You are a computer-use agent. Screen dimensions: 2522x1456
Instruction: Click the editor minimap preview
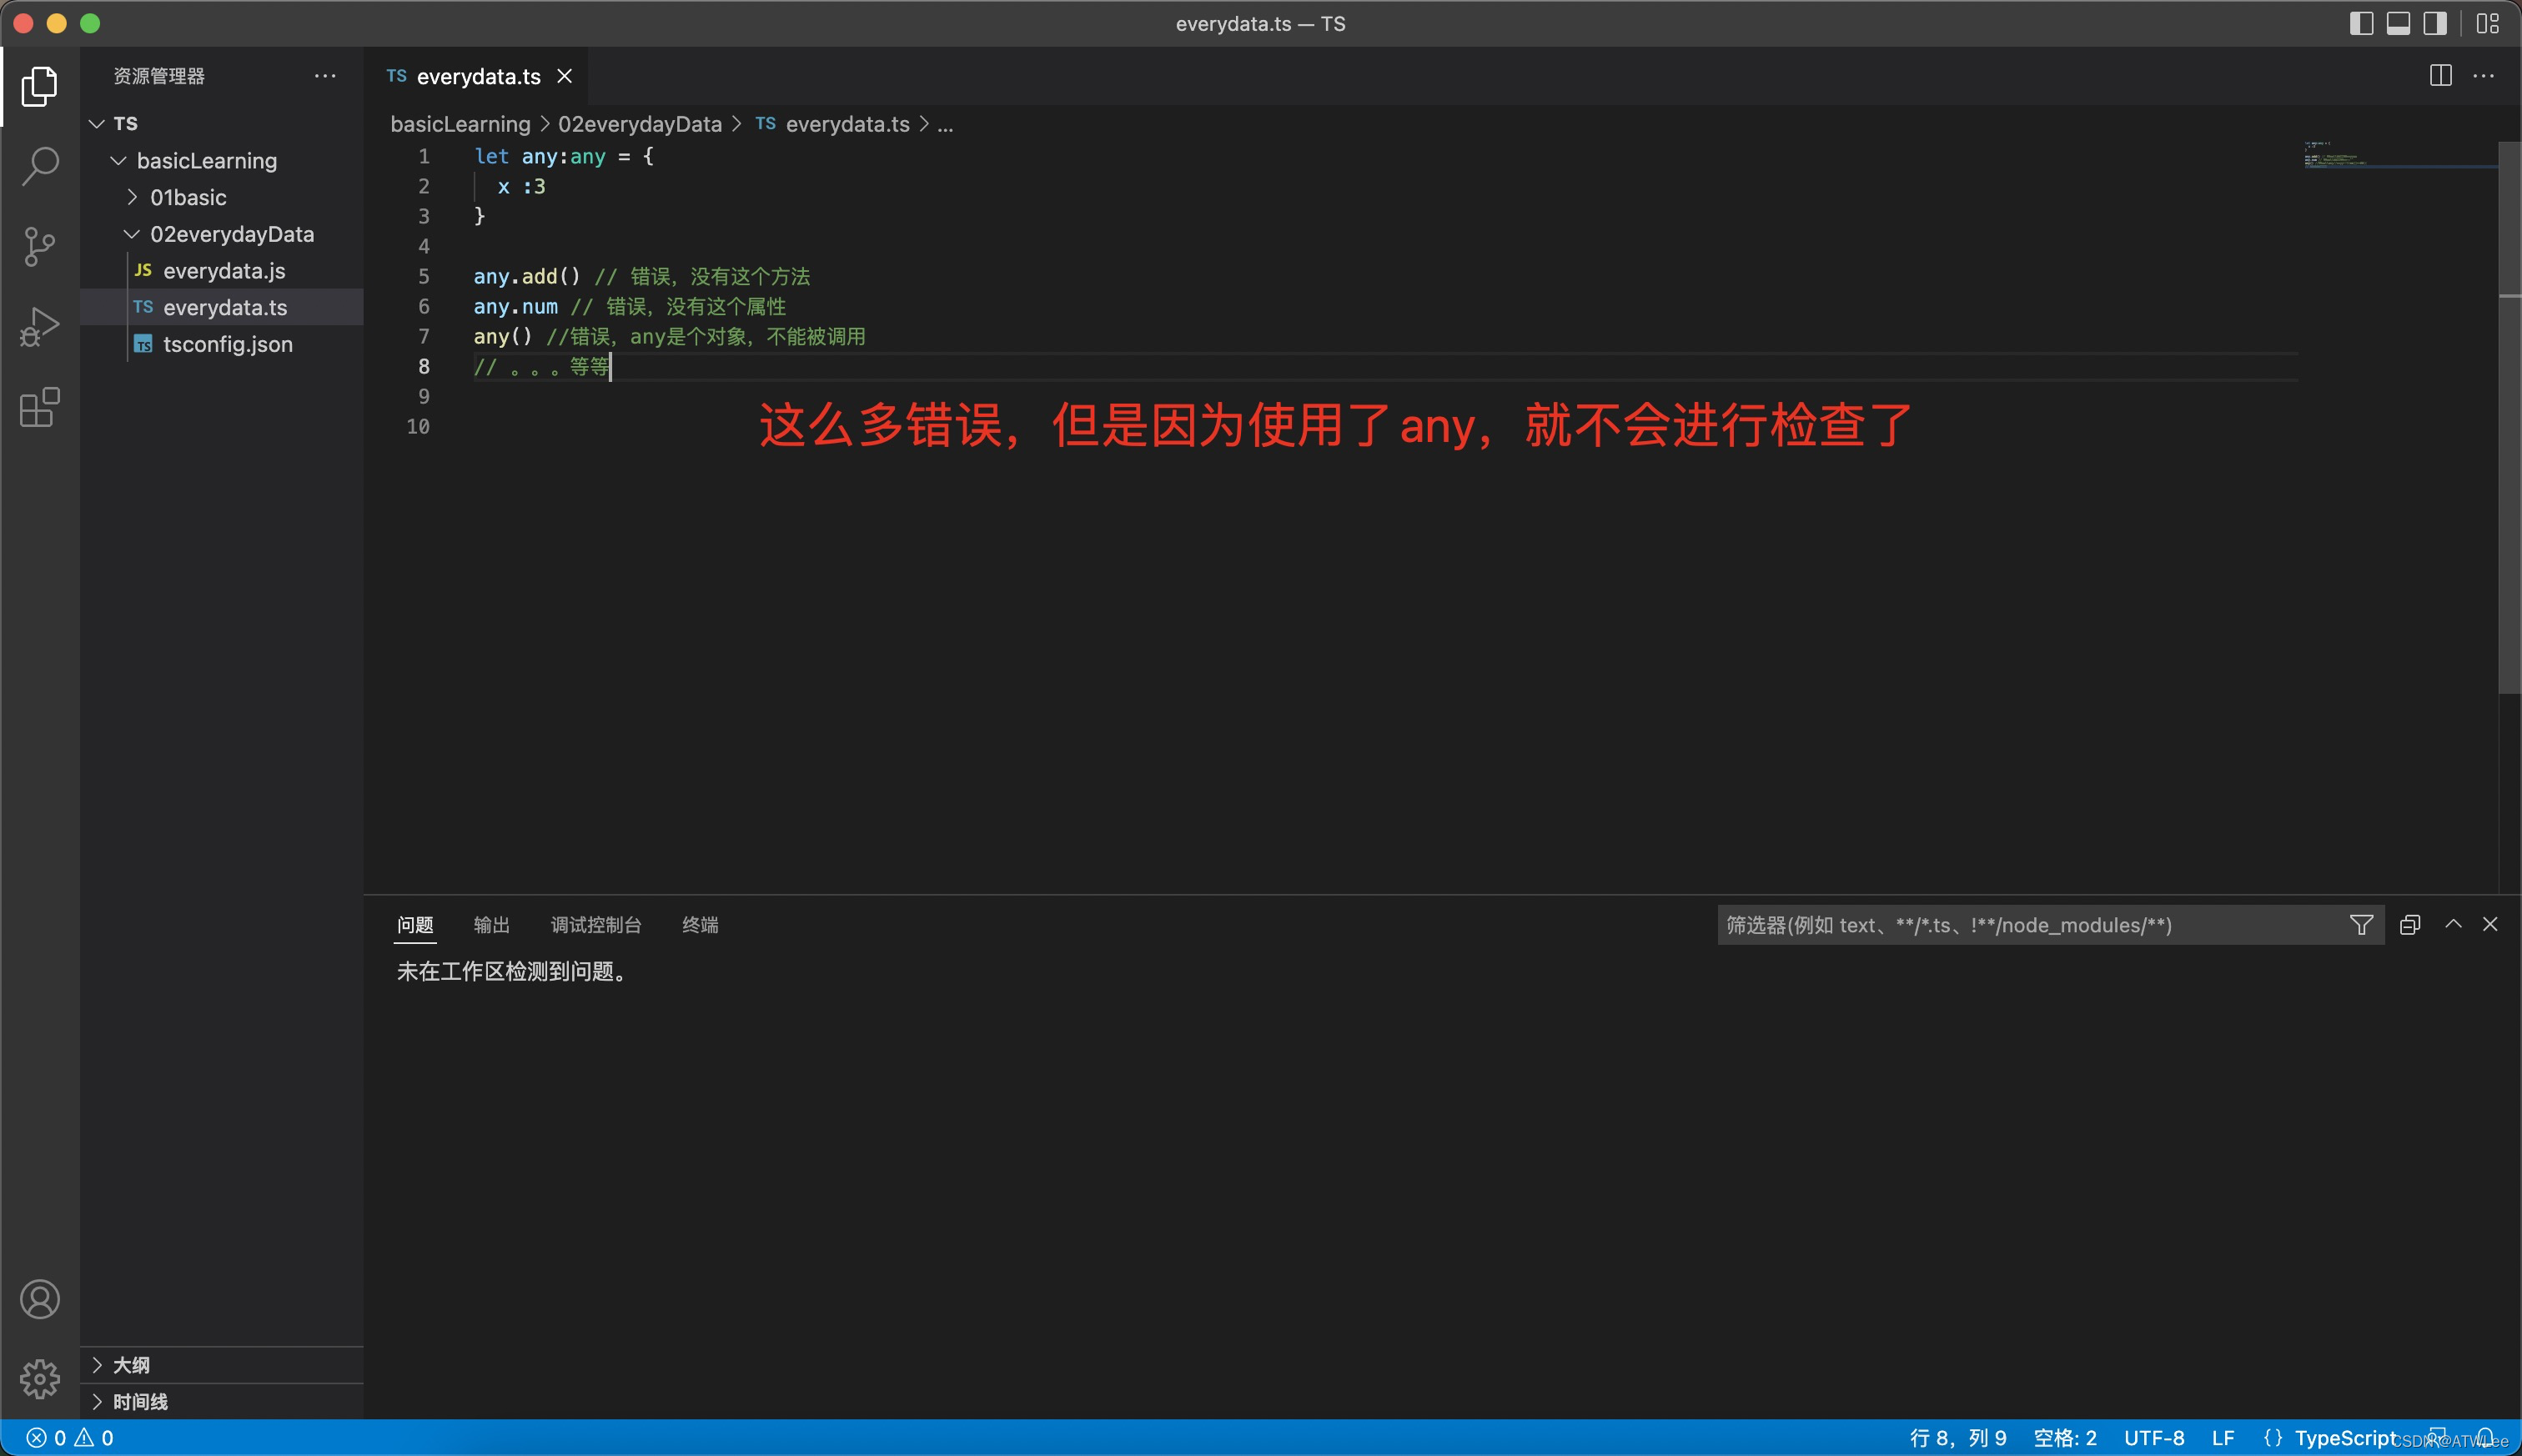point(2400,156)
